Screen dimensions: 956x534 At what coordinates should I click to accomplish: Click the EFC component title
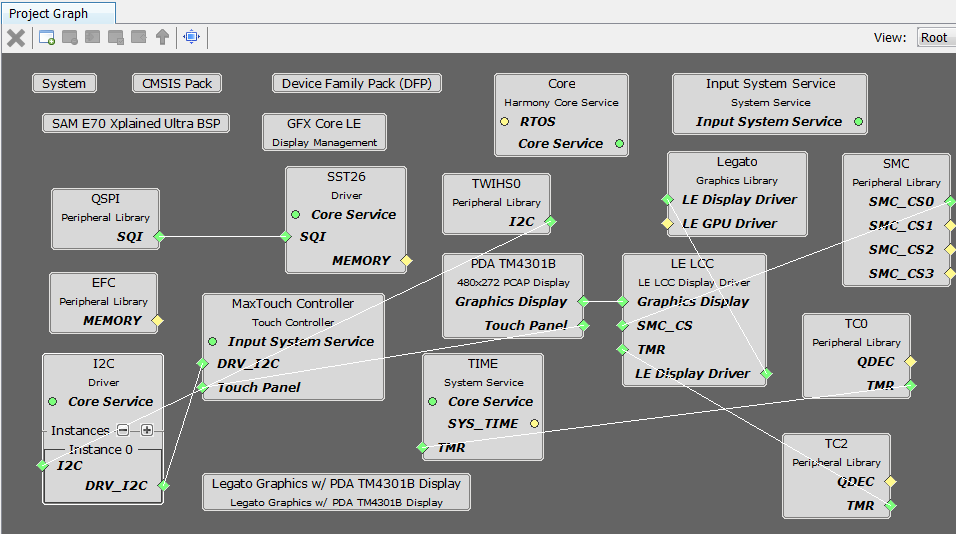pyautogui.click(x=104, y=283)
